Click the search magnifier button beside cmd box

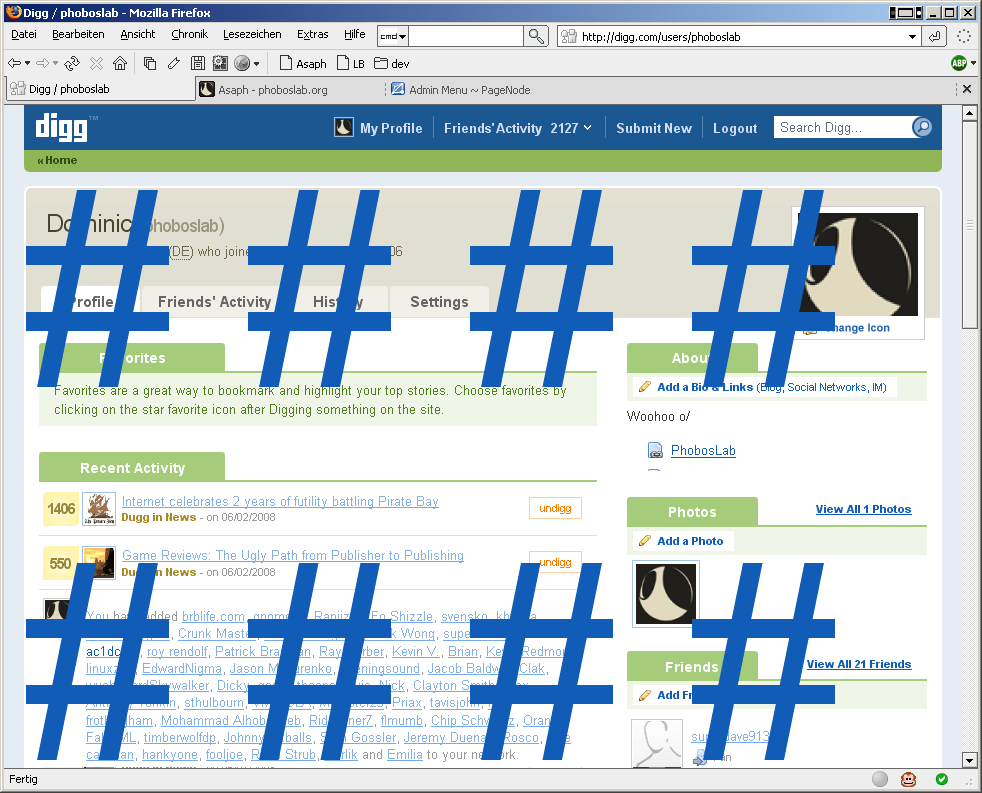point(537,36)
